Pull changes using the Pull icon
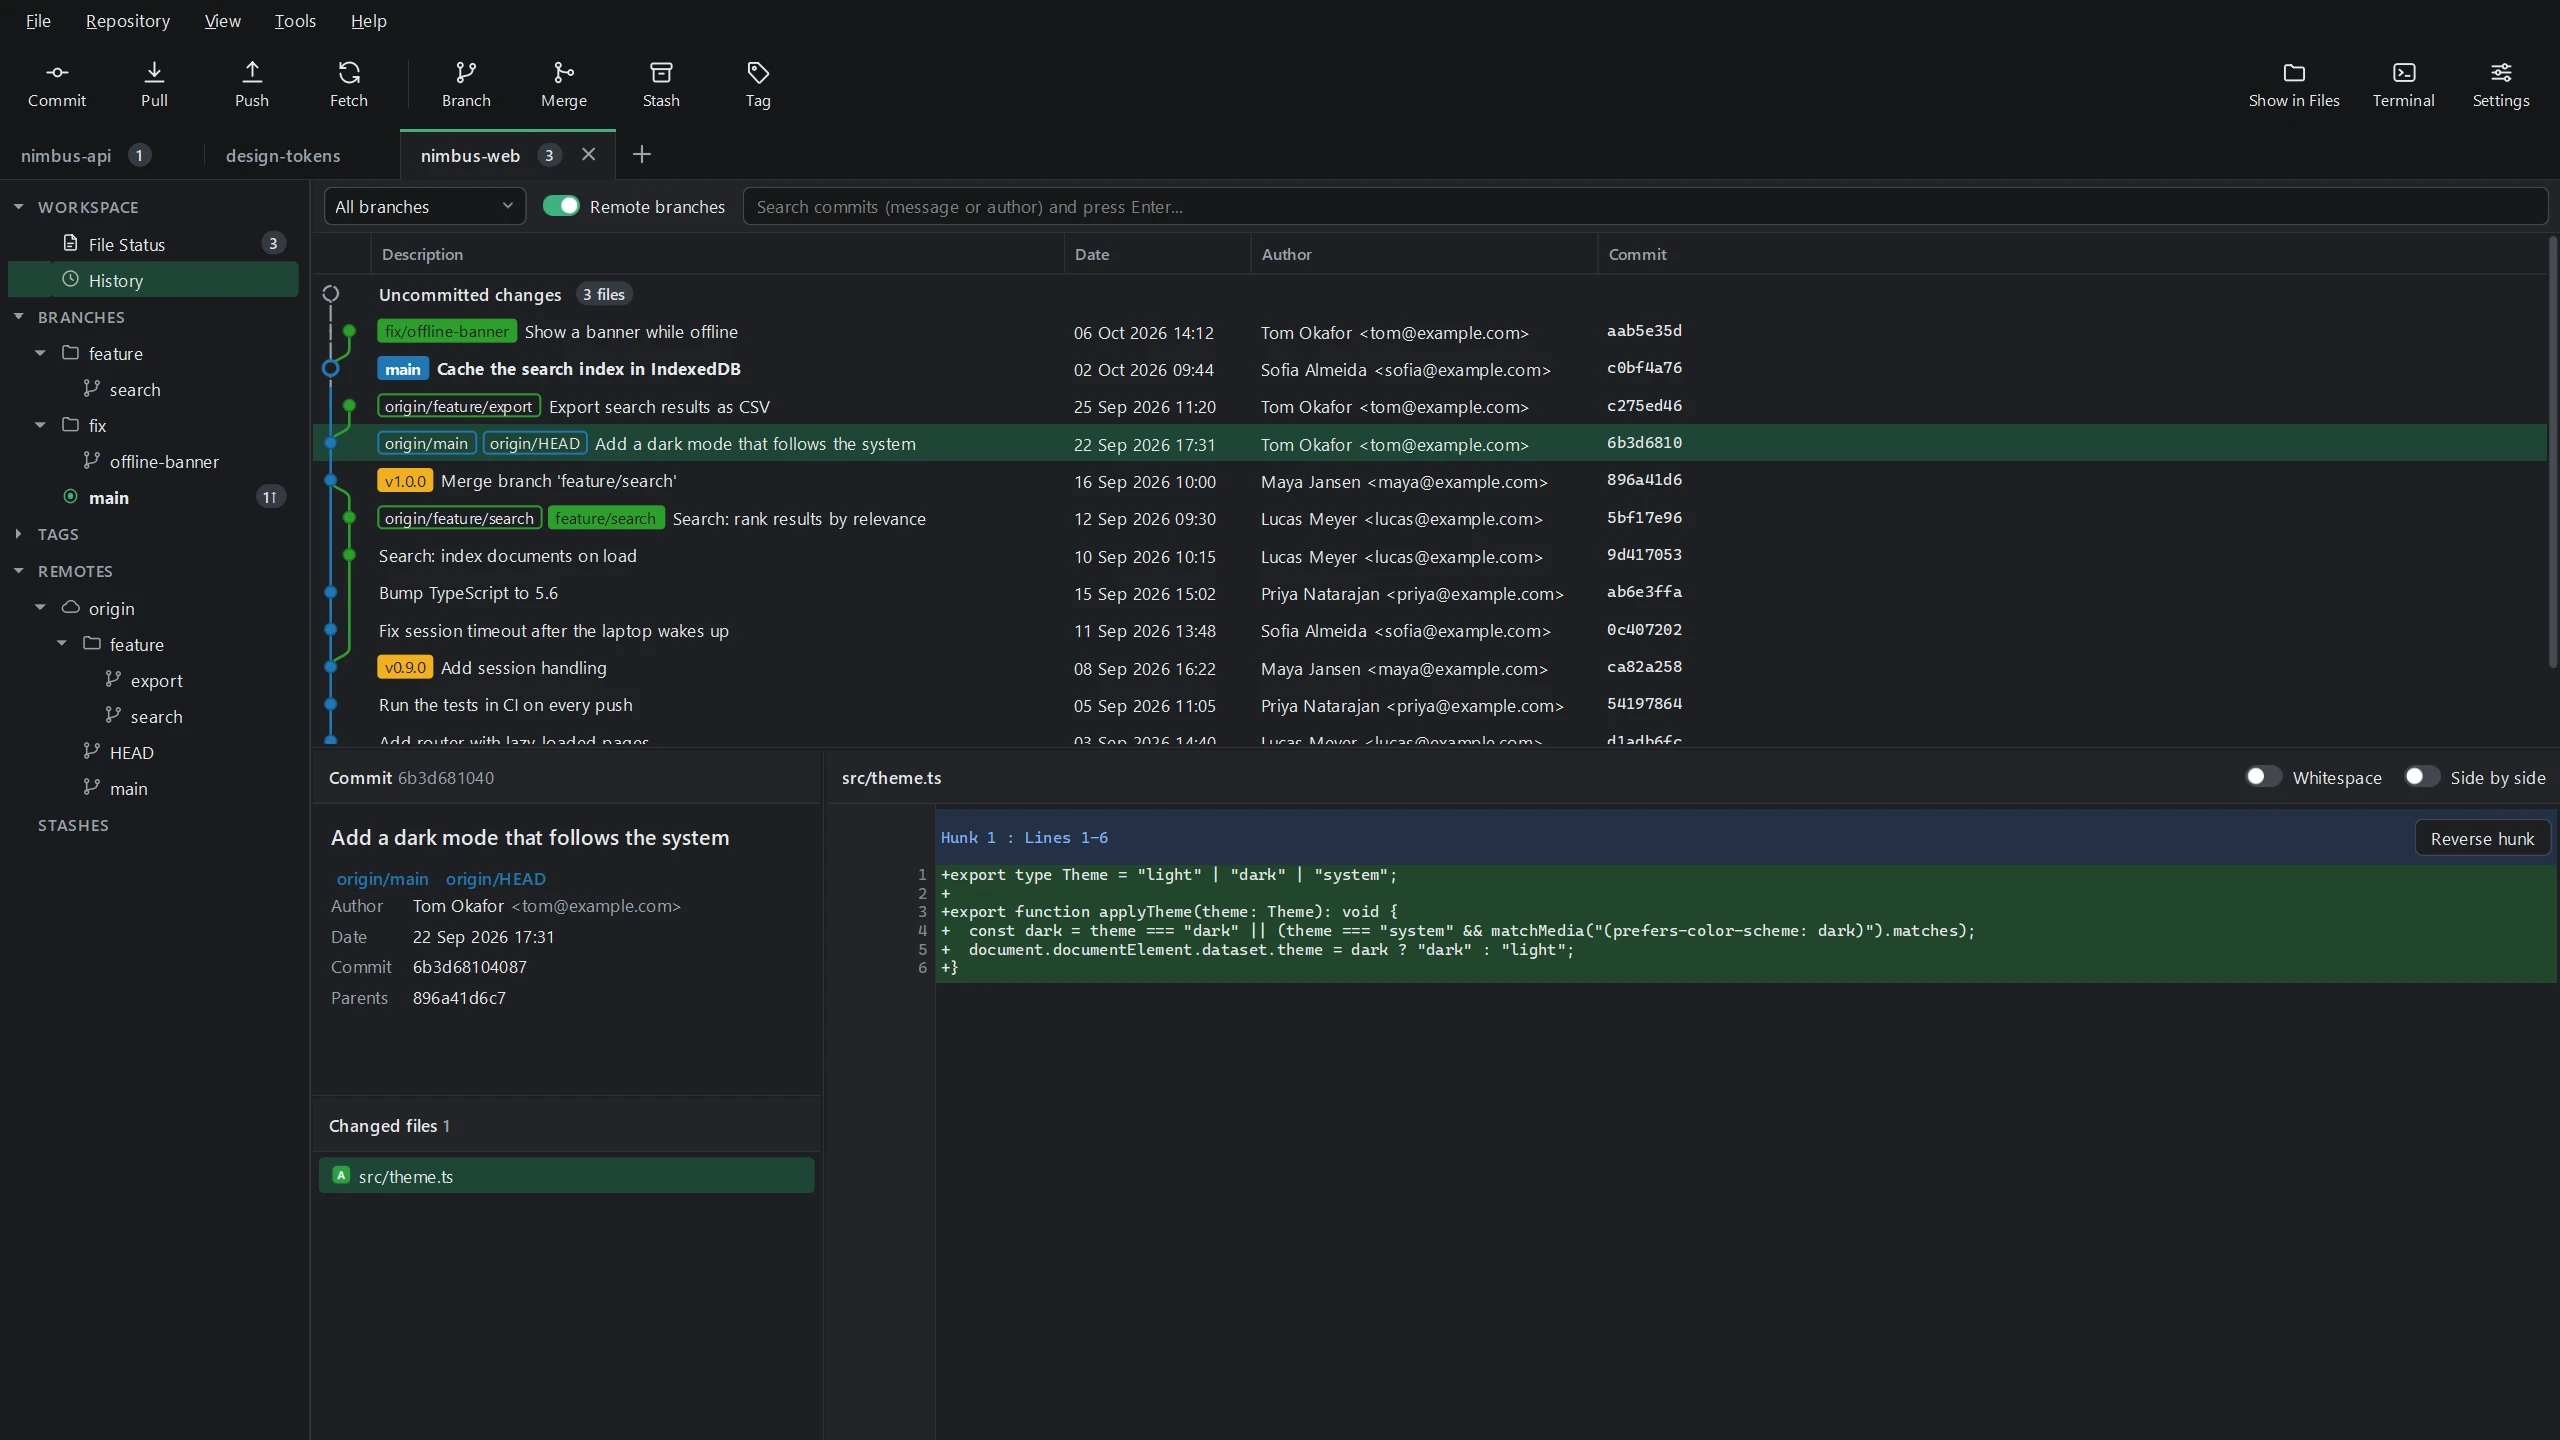 pos(154,84)
